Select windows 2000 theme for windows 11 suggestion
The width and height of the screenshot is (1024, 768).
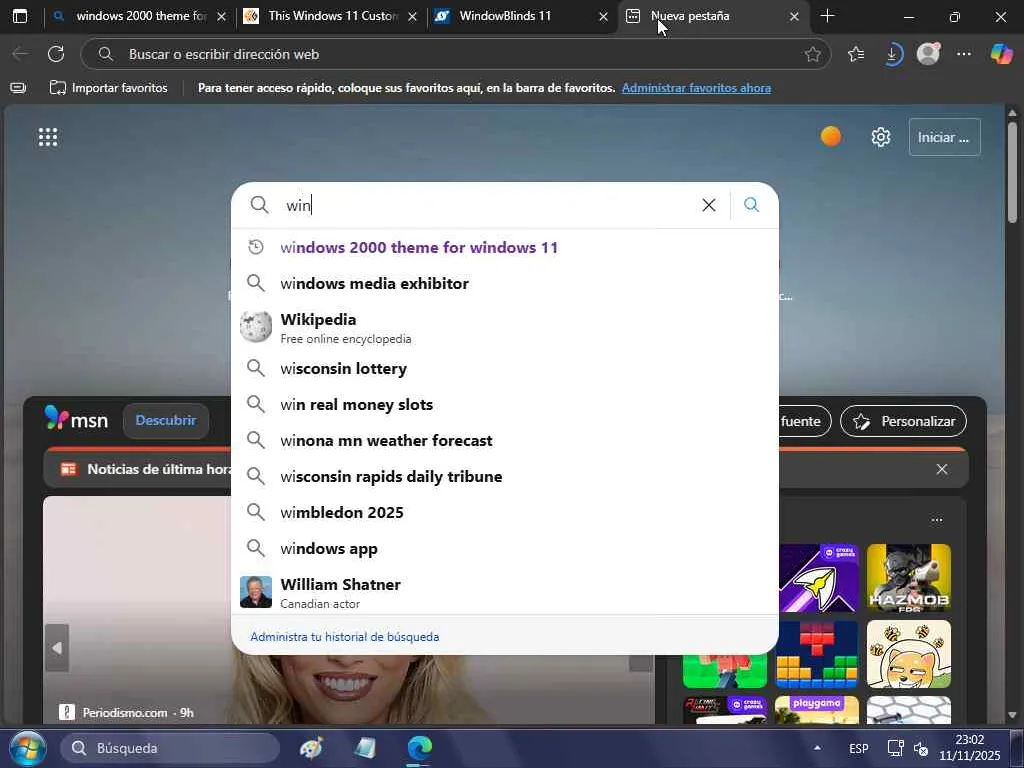[x=505, y=248]
